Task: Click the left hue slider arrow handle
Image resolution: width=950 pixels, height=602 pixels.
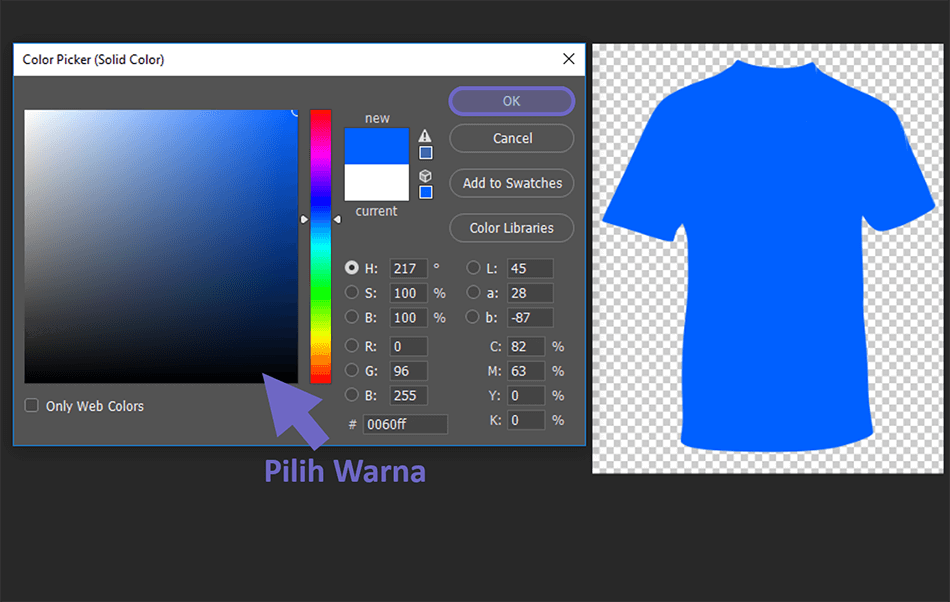Action: coord(304,219)
